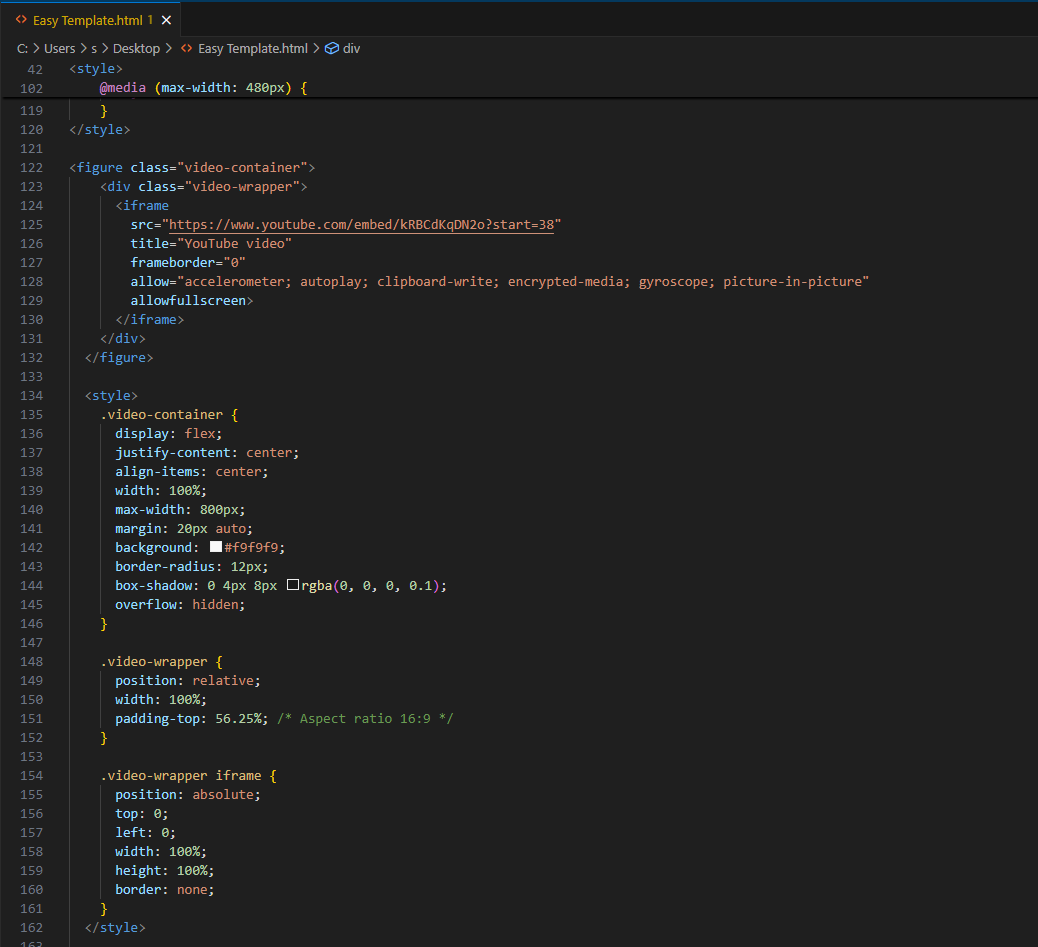This screenshot has width=1038, height=947.
Task: Close the Easy Template.html editor tab
Action: coord(166,20)
